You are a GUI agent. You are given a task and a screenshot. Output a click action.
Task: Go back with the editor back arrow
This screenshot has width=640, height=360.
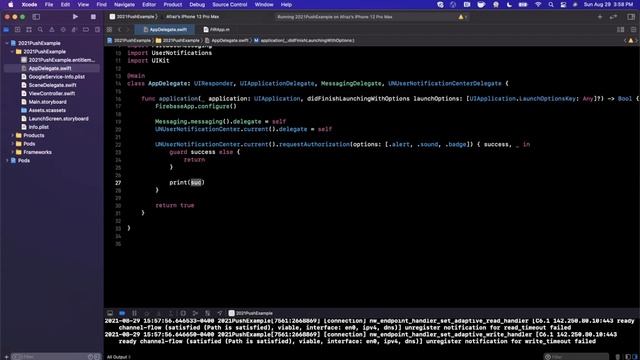coord(120,29)
